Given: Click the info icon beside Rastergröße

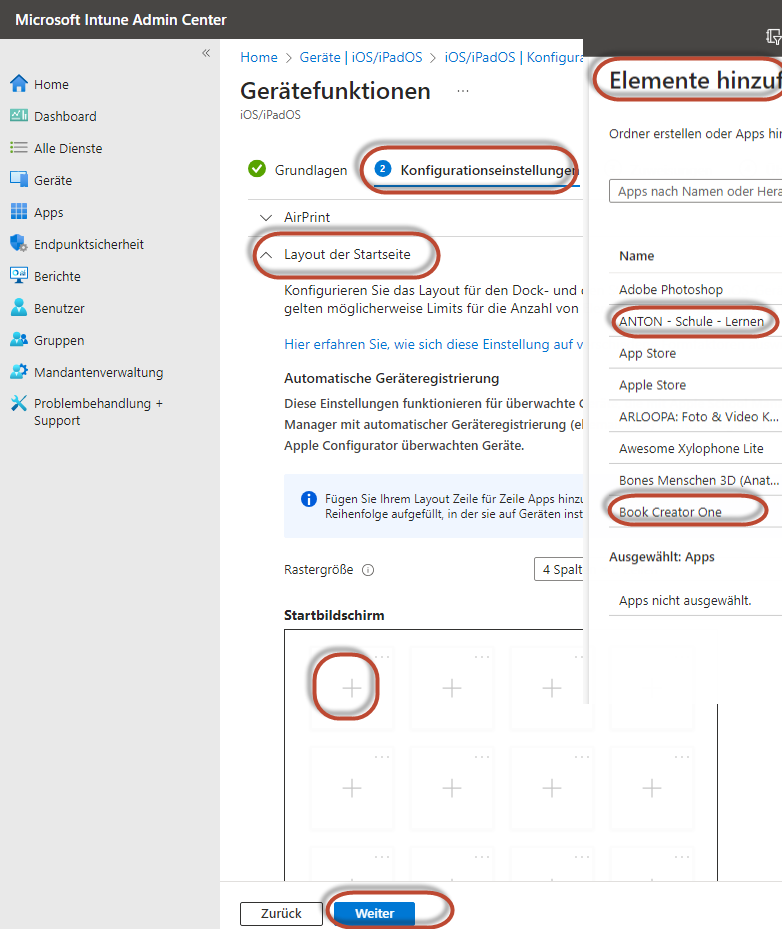Looking at the screenshot, I should 368,570.
